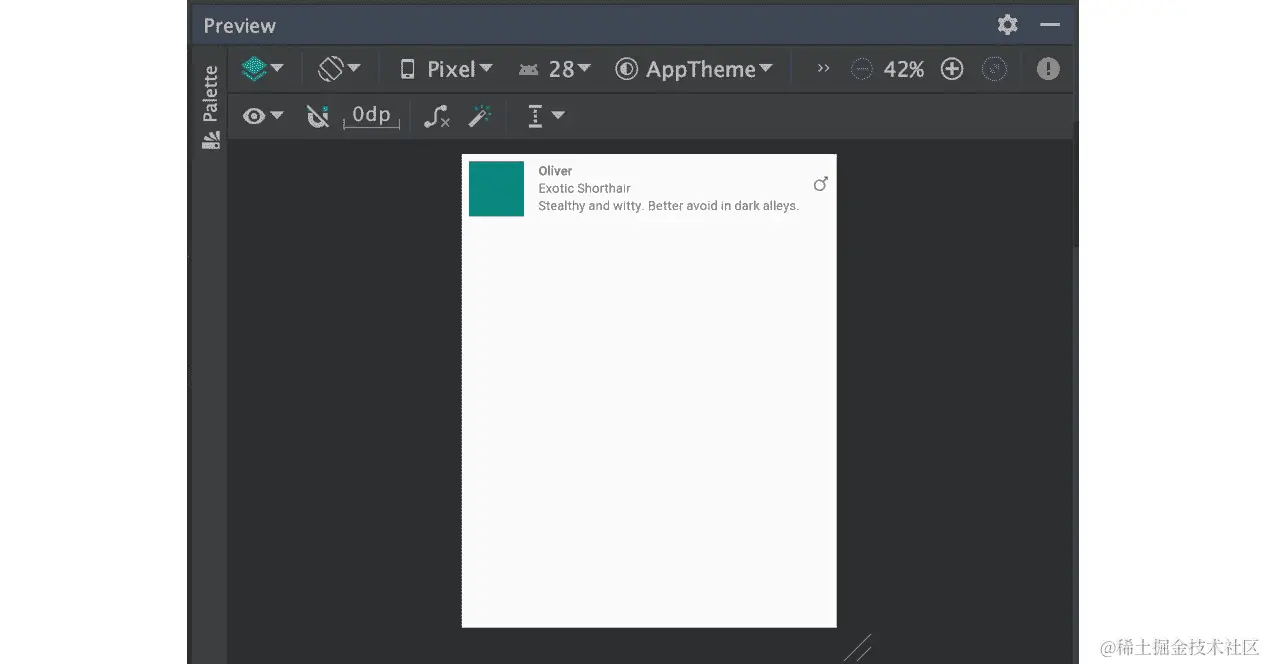Toggle the view options eye menu
The height and width of the screenshot is (664, 1266).
pos(262,115)
